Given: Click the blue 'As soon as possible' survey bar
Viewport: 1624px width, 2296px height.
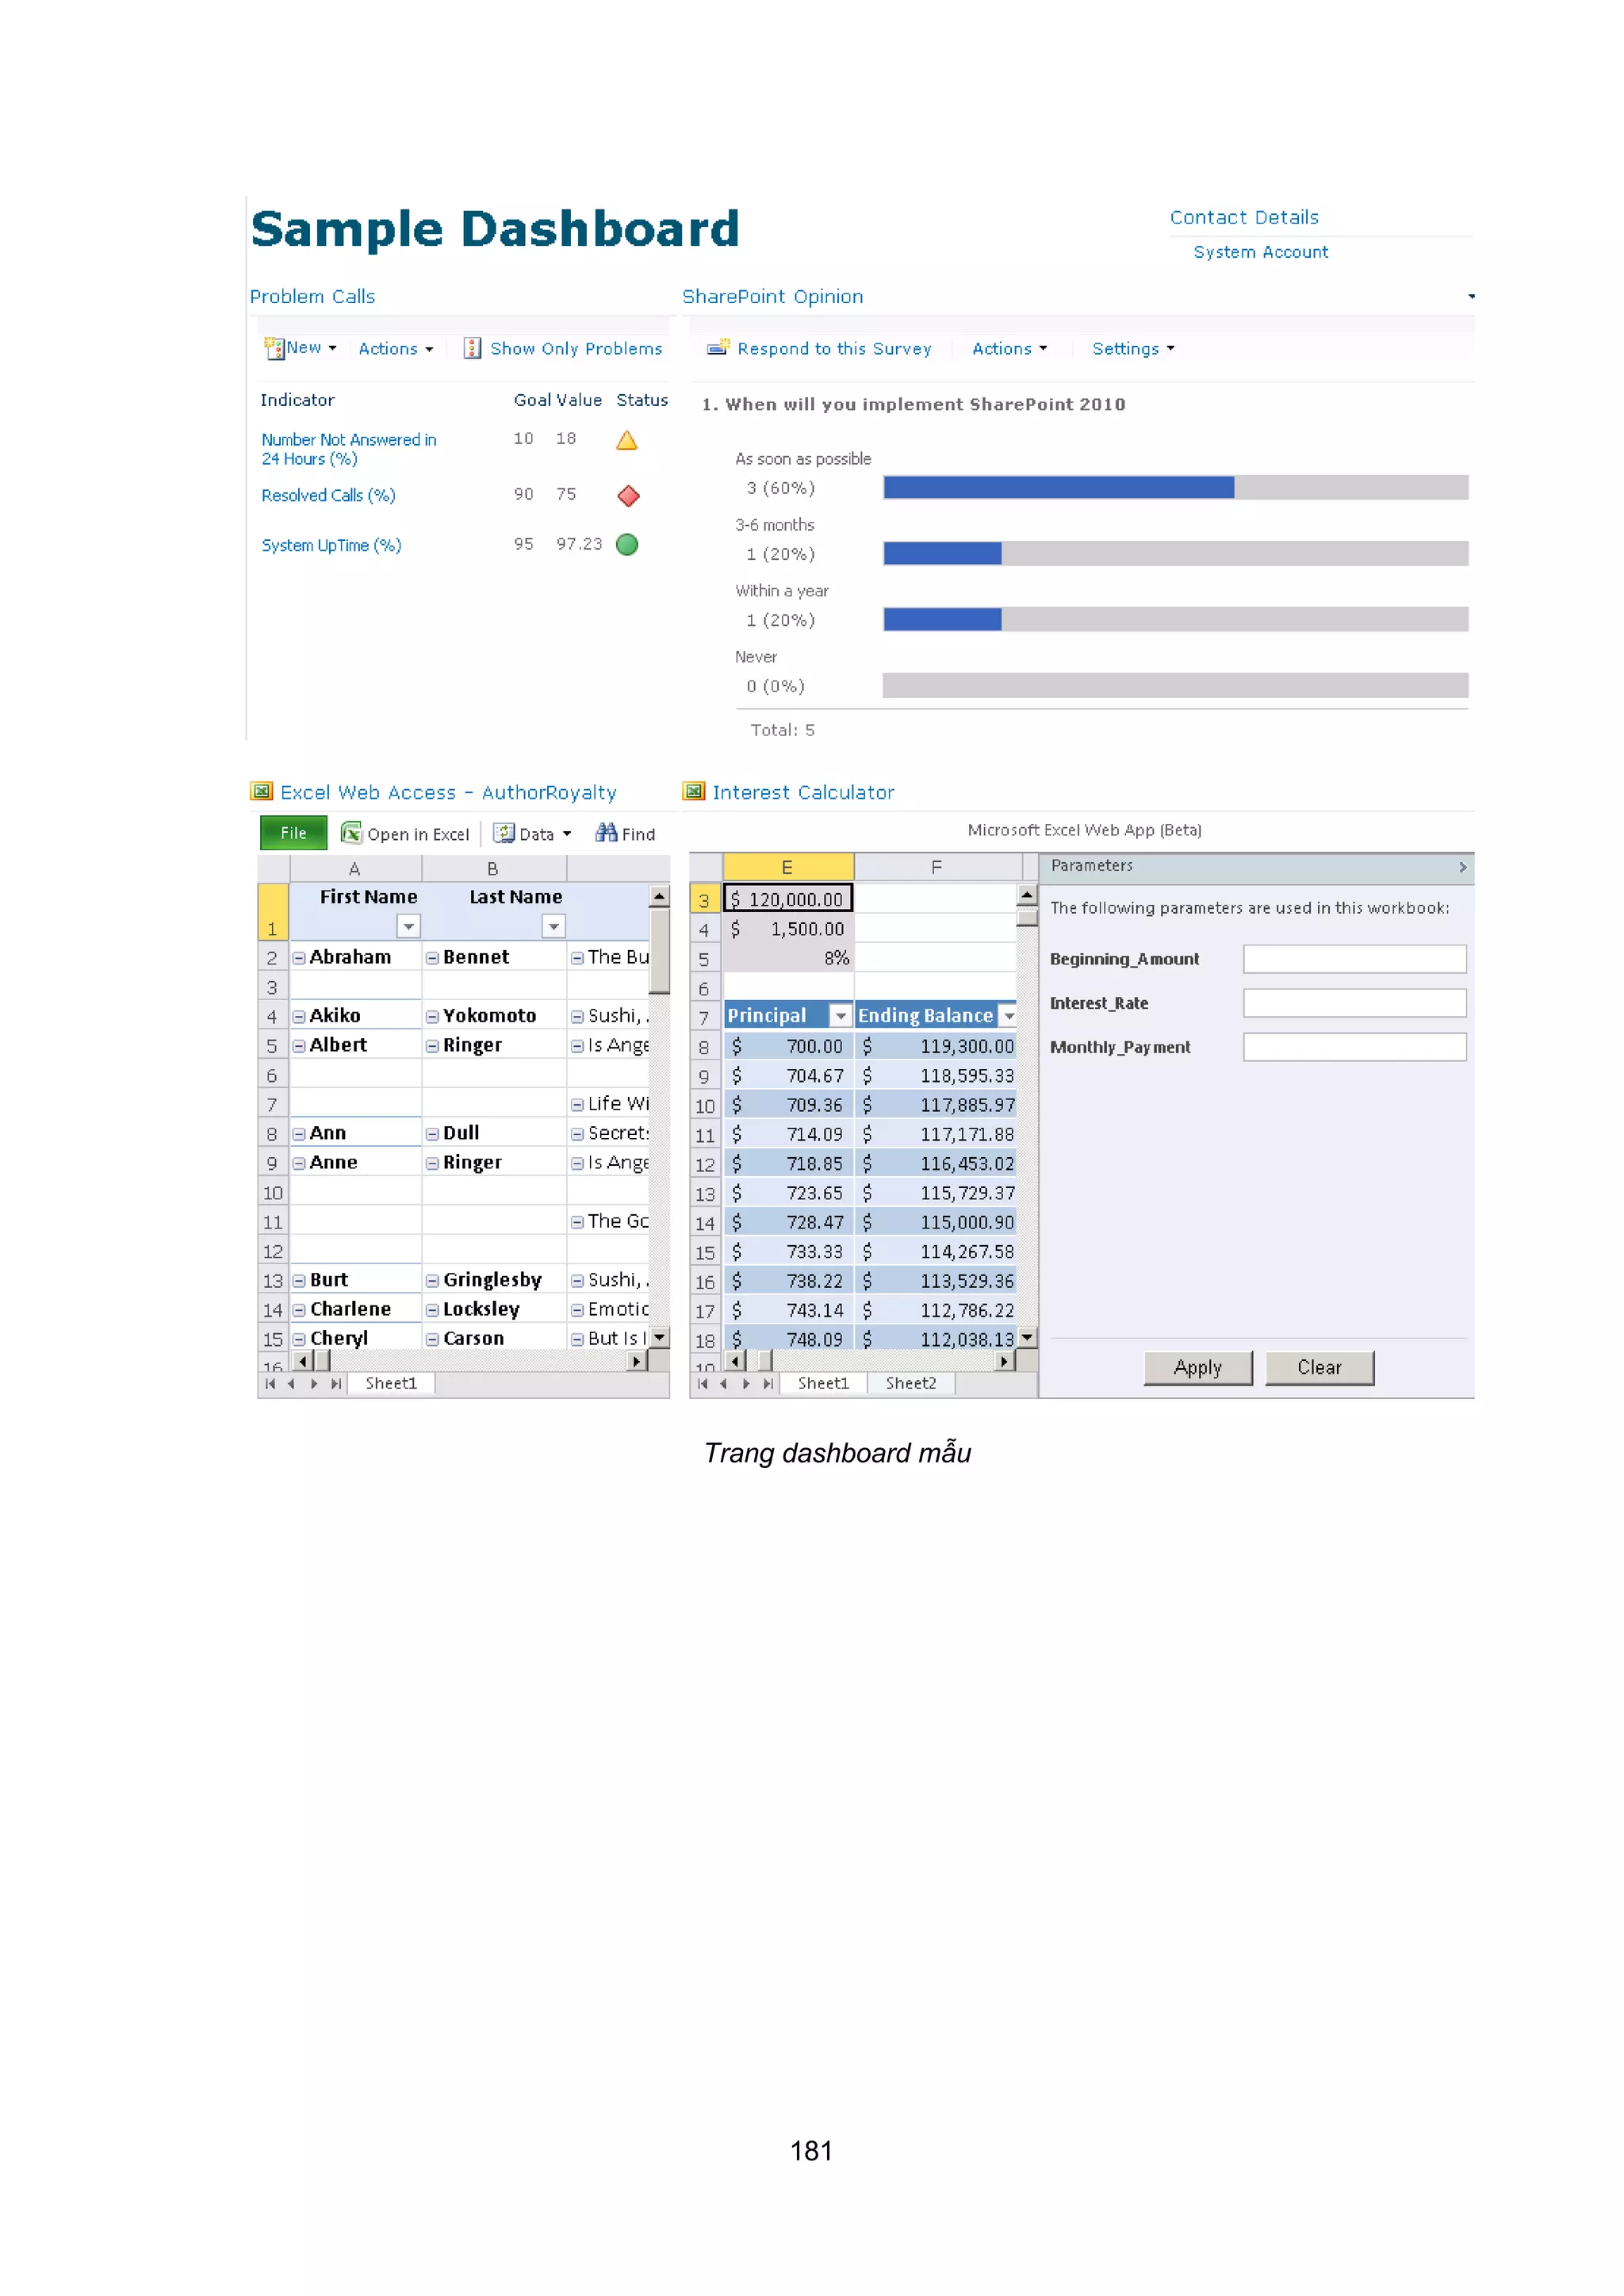Looking at the screenshot, I should coord(1058,488).
